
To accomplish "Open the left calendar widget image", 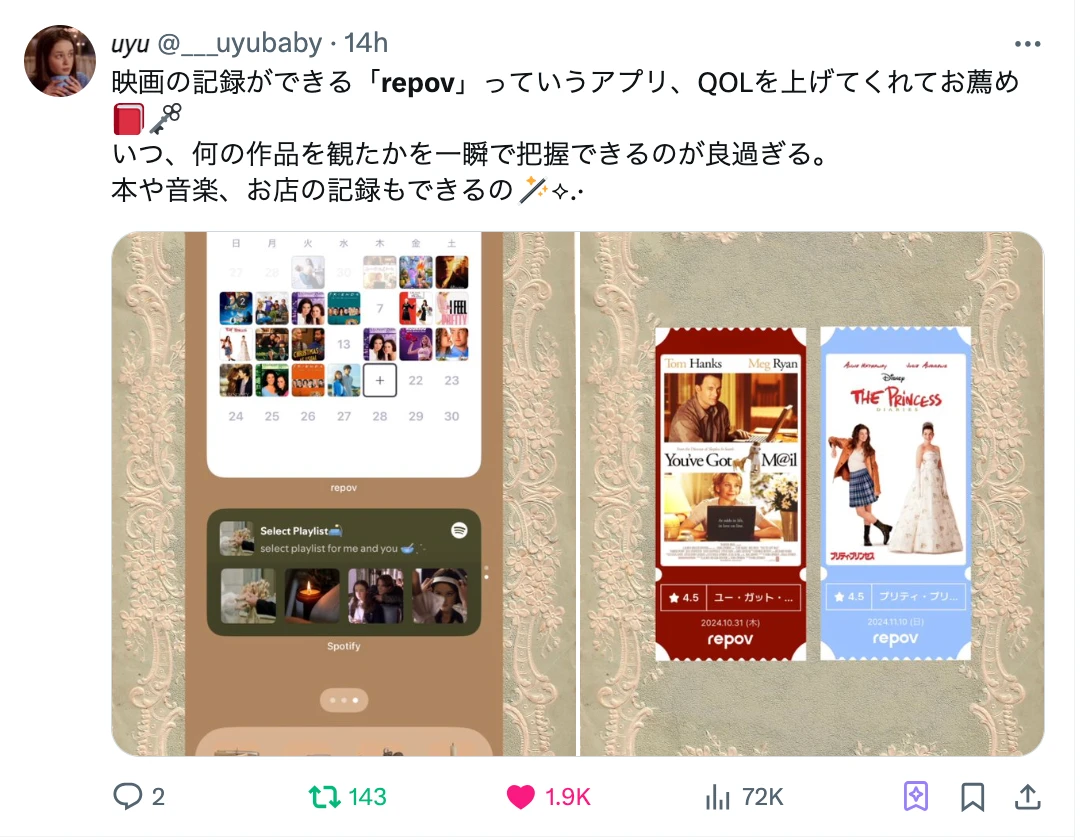I will (343, 494).
